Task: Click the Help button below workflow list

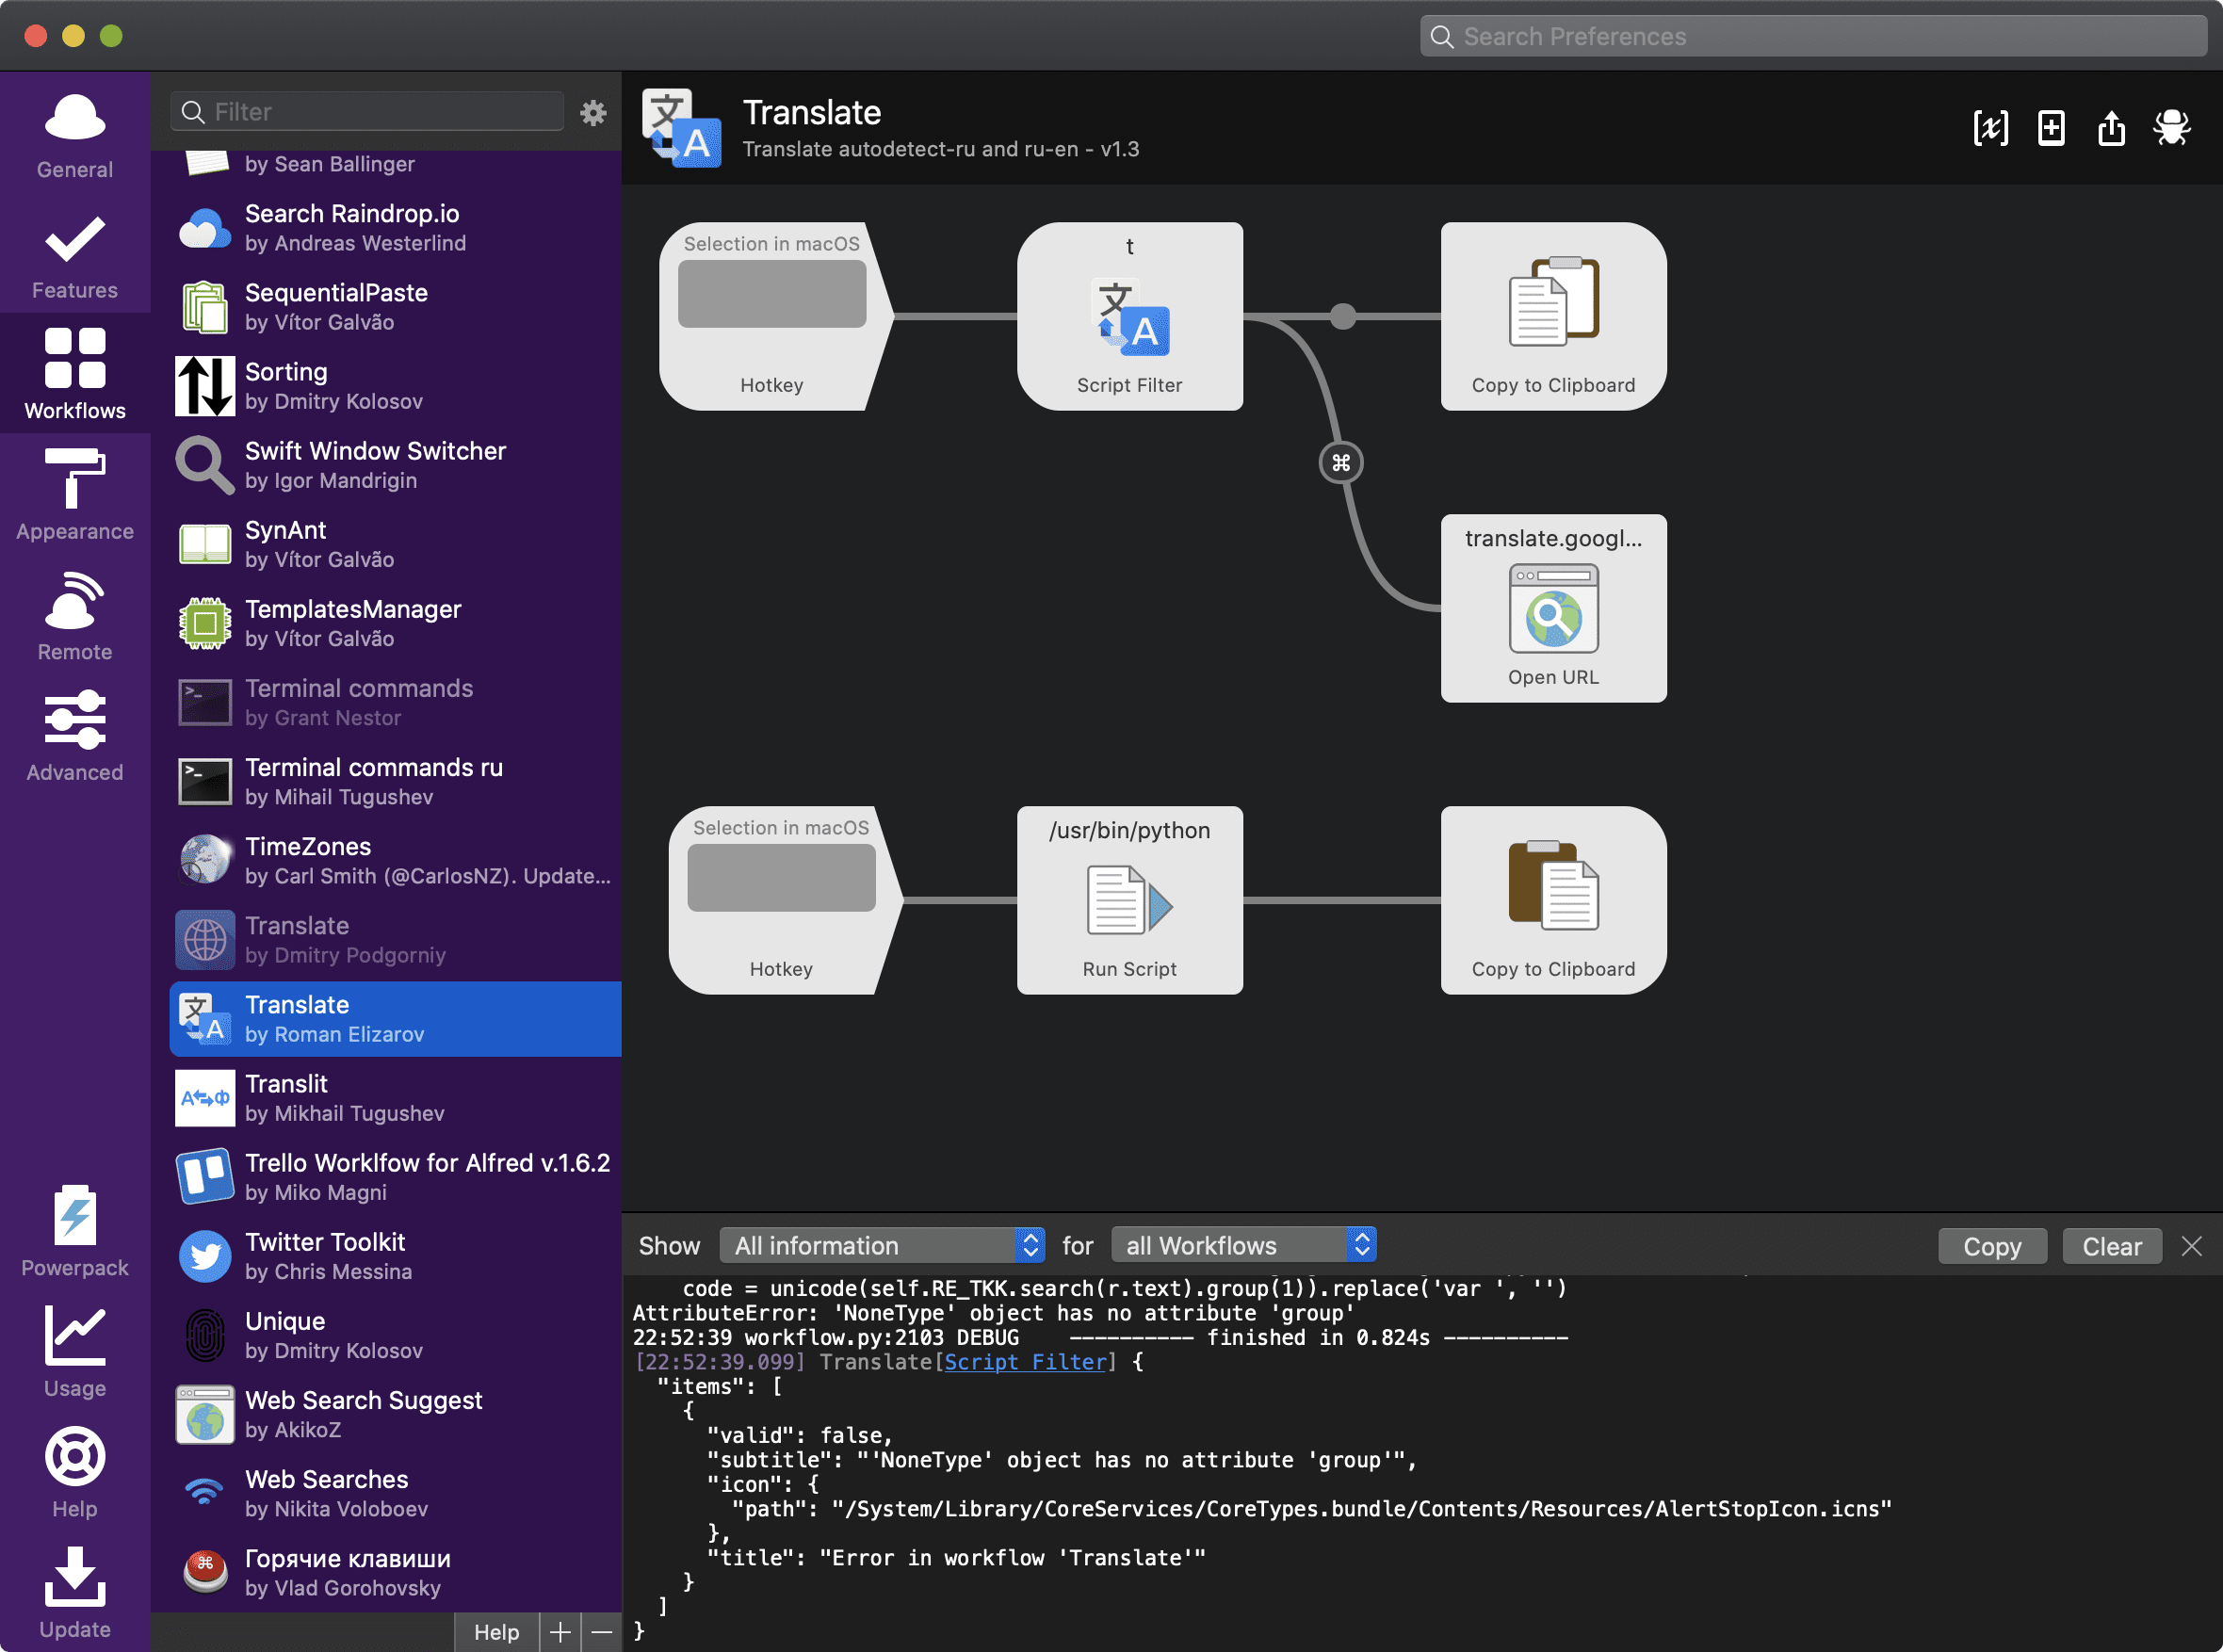Action: pos(496,1632)
